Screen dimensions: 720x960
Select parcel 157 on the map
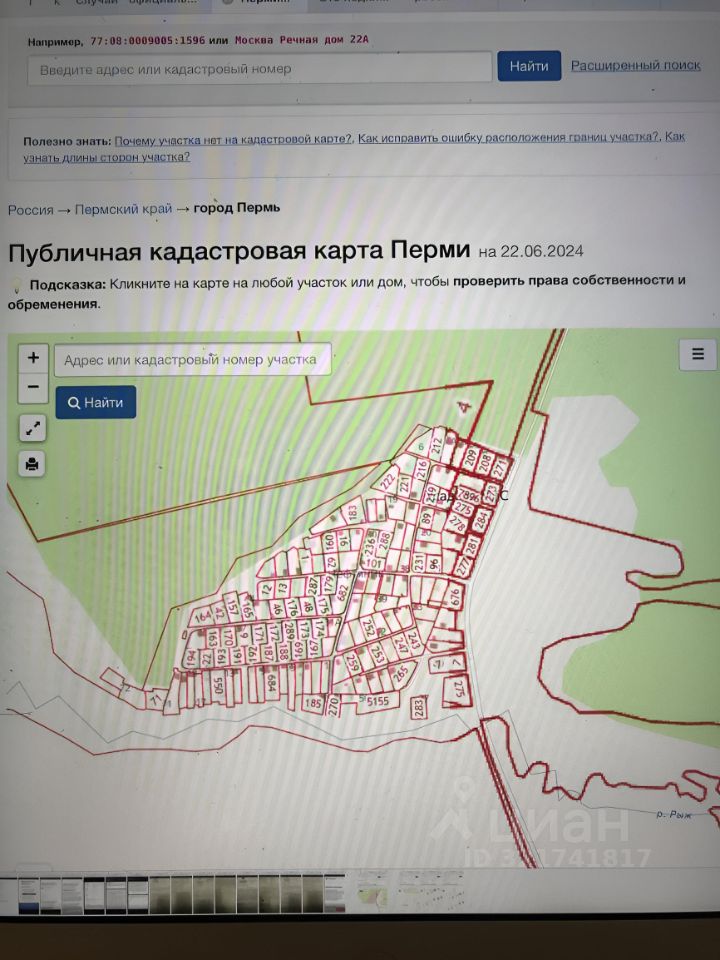233,607
